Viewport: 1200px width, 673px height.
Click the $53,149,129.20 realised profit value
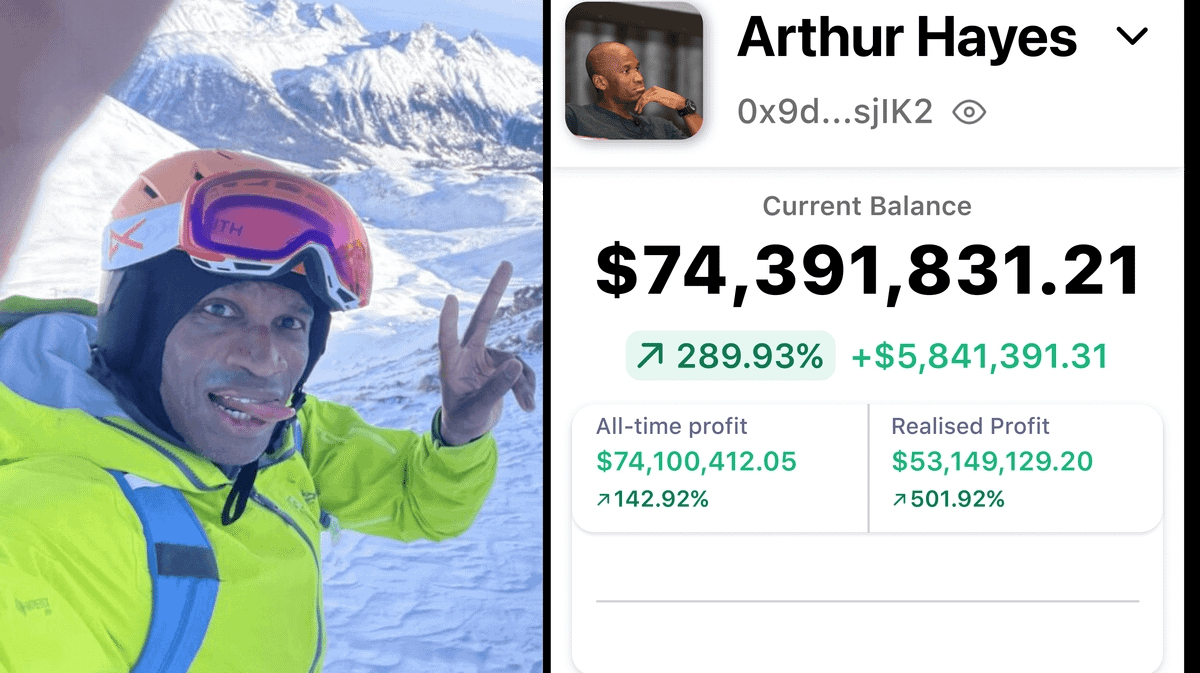[x=992, y=462]
